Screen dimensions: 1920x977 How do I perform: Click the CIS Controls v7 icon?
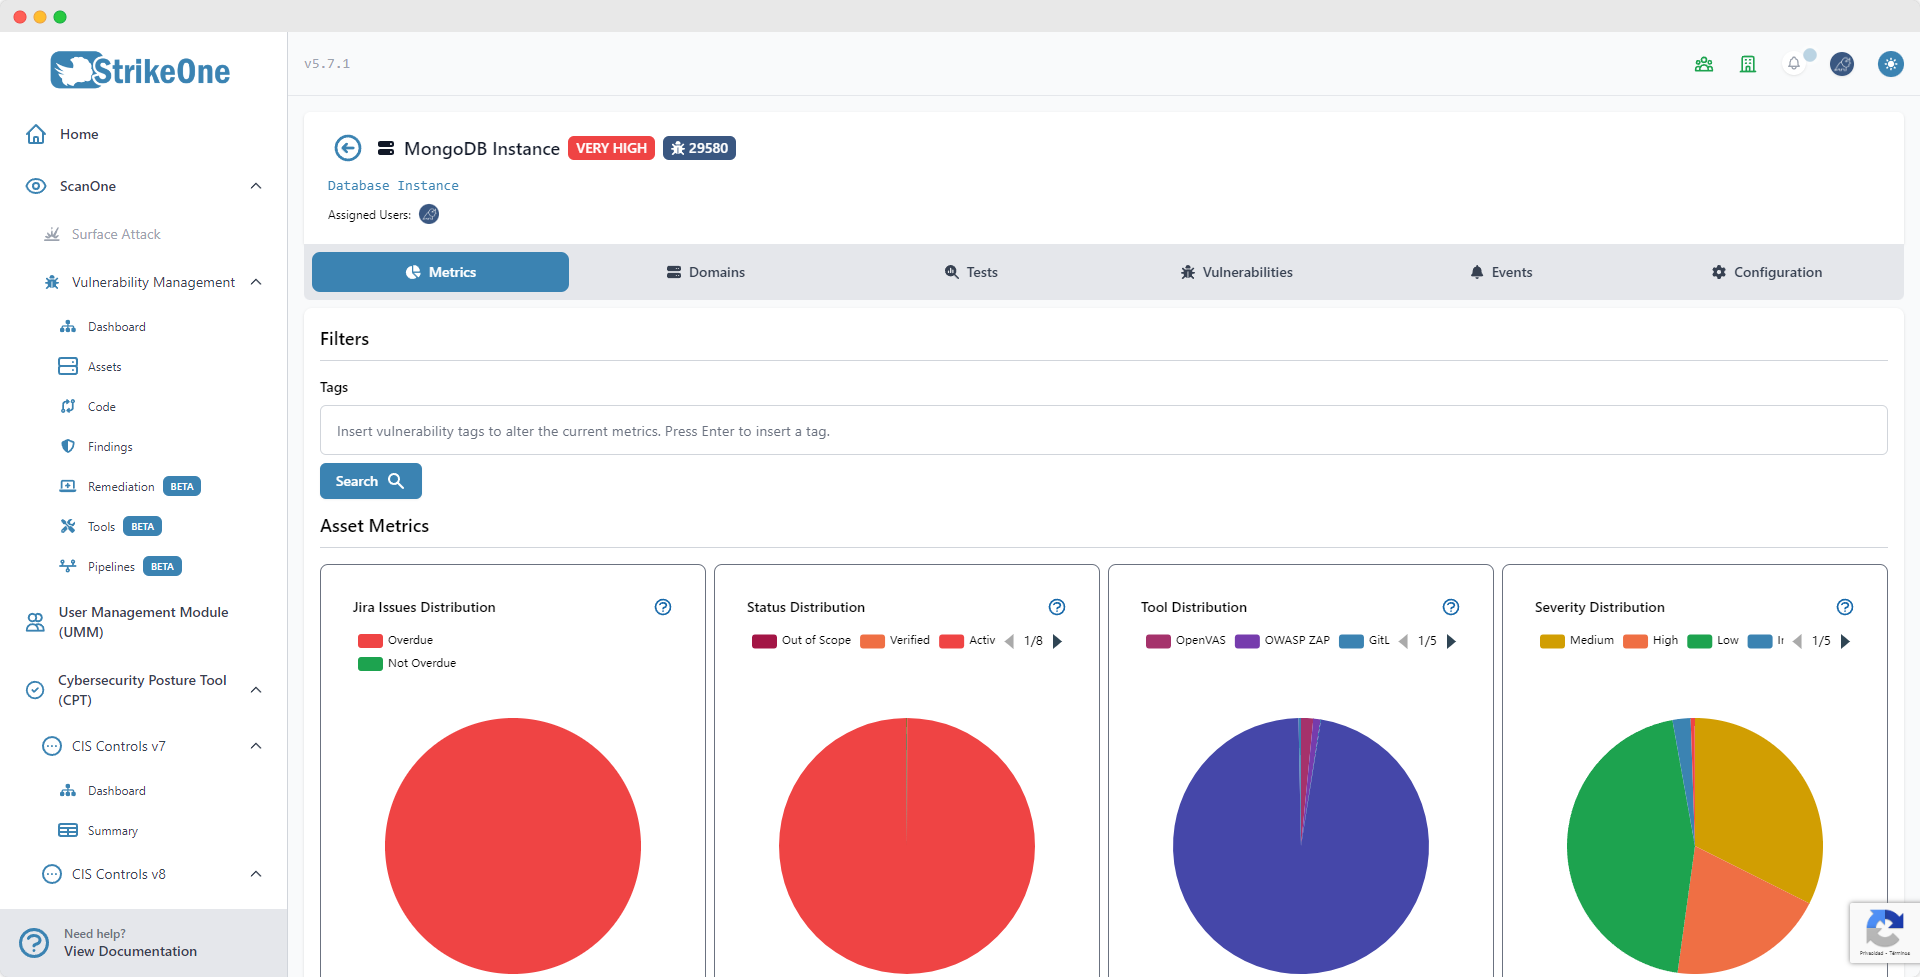tap(52, 746)
